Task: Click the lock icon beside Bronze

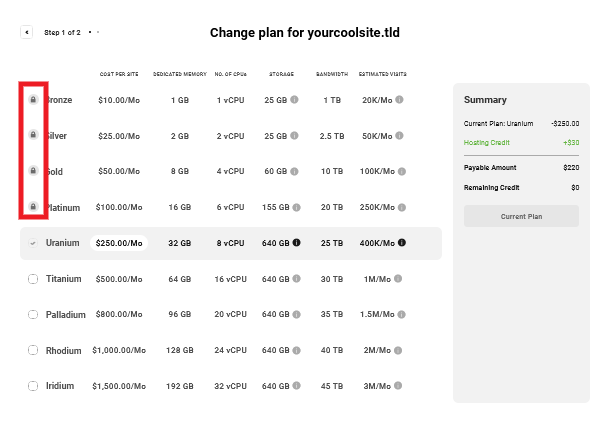Action: [33, 100]
